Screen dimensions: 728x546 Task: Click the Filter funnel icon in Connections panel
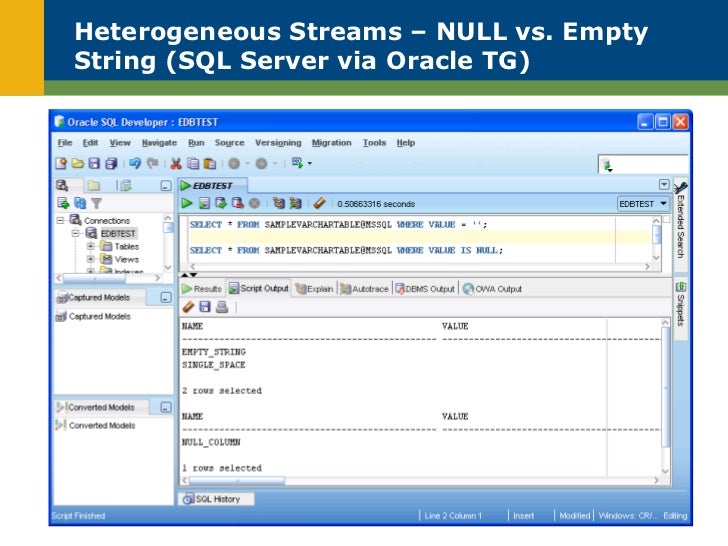(96, 203)
